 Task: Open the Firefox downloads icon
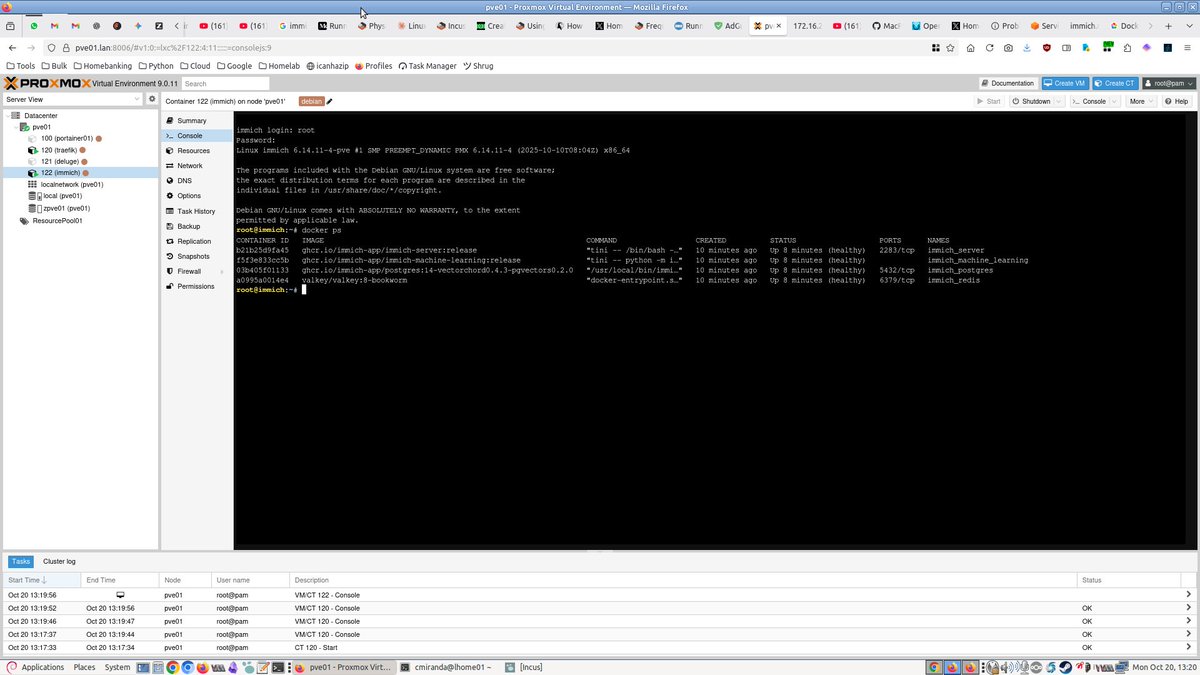tap(1028, 47)
